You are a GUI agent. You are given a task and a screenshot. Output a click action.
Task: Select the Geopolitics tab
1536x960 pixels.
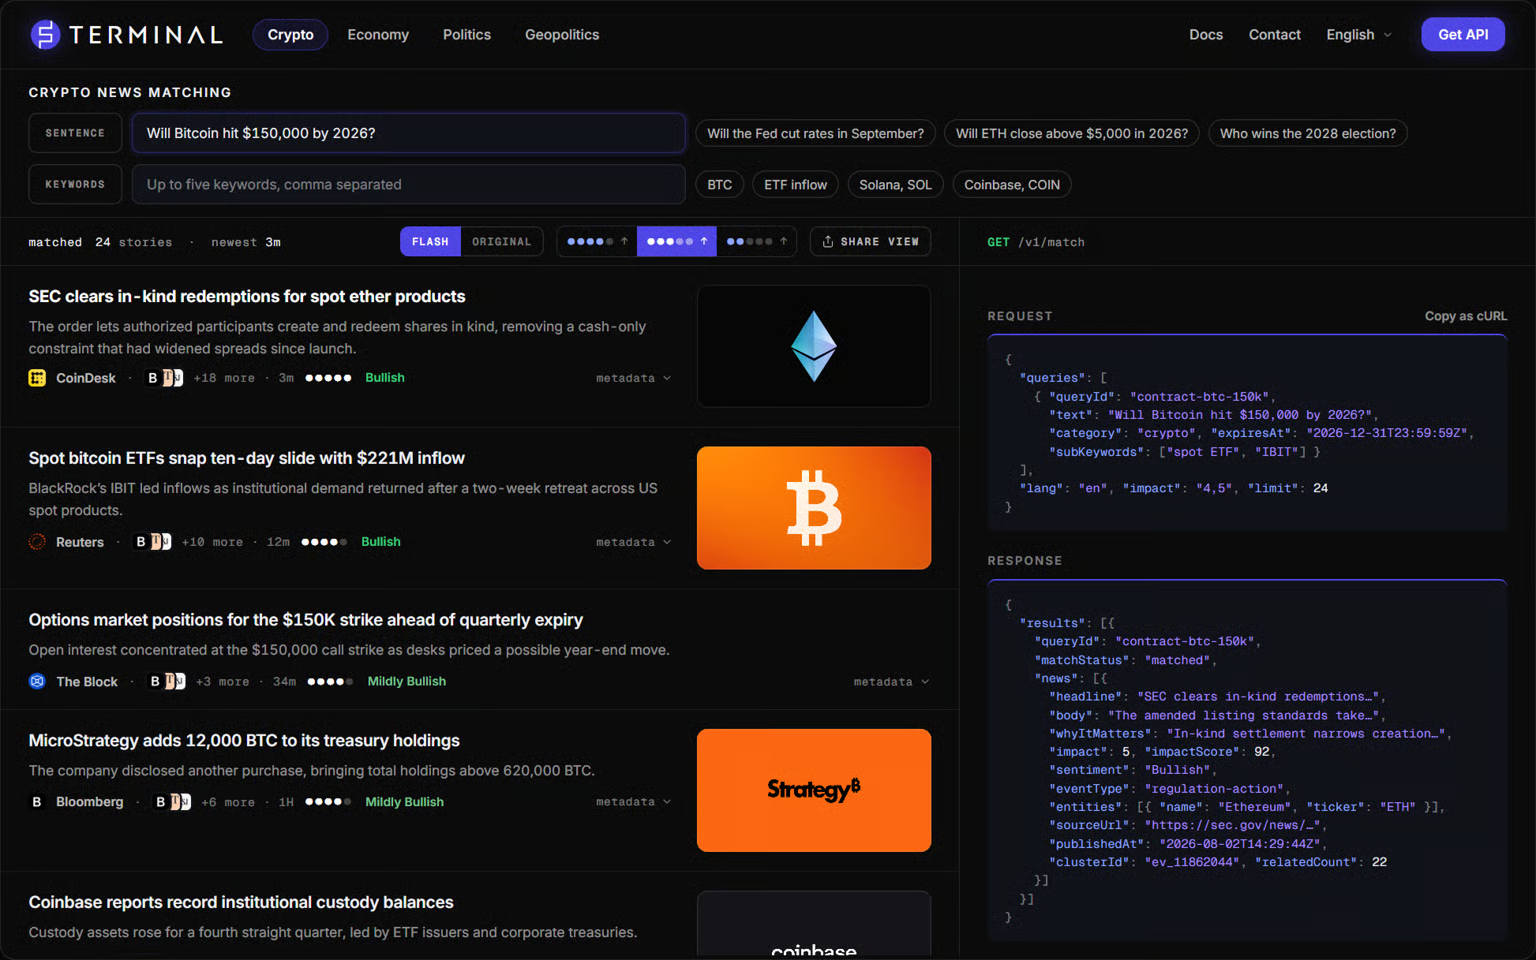(562, 35)
